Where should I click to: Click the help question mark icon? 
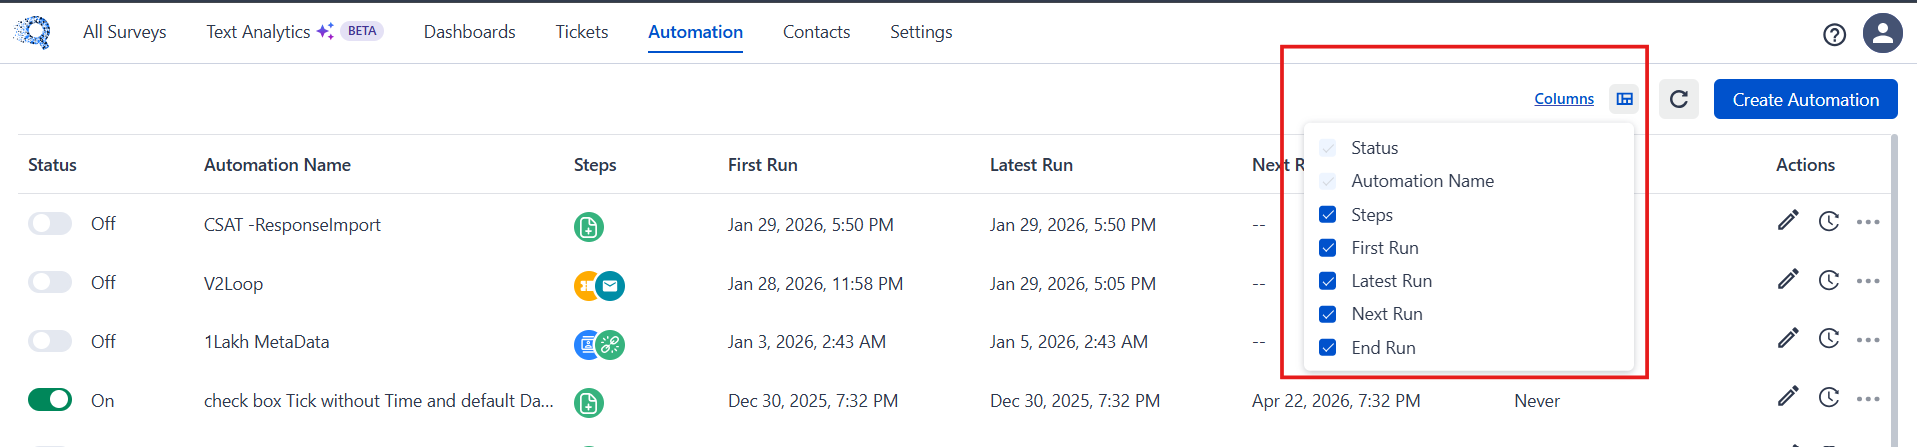coord(1834,35)
